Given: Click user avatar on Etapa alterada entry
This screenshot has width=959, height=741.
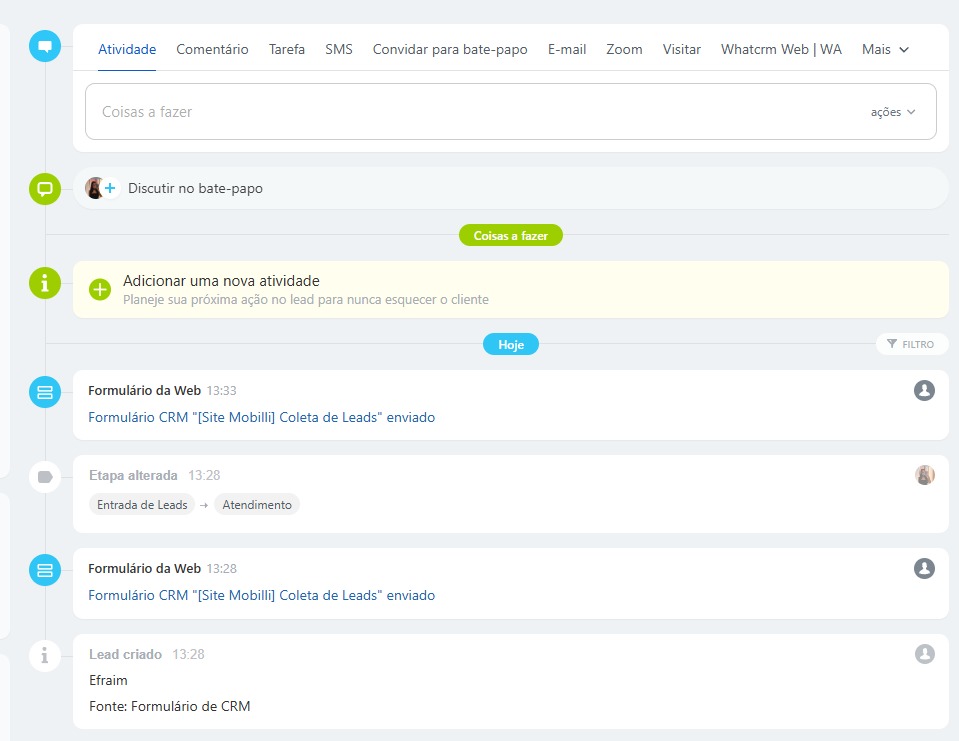Looking at the screenshot, I should point(924,475).
